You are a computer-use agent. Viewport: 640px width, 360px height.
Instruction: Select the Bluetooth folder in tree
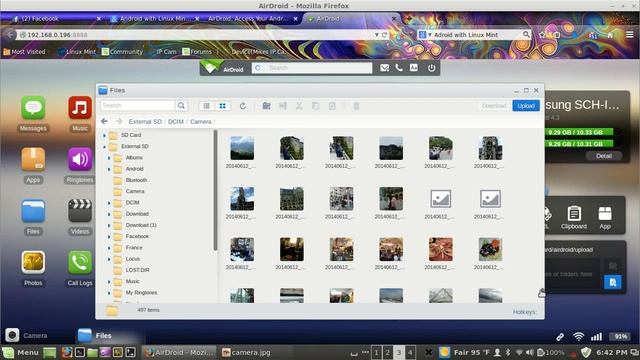(136, 180)
